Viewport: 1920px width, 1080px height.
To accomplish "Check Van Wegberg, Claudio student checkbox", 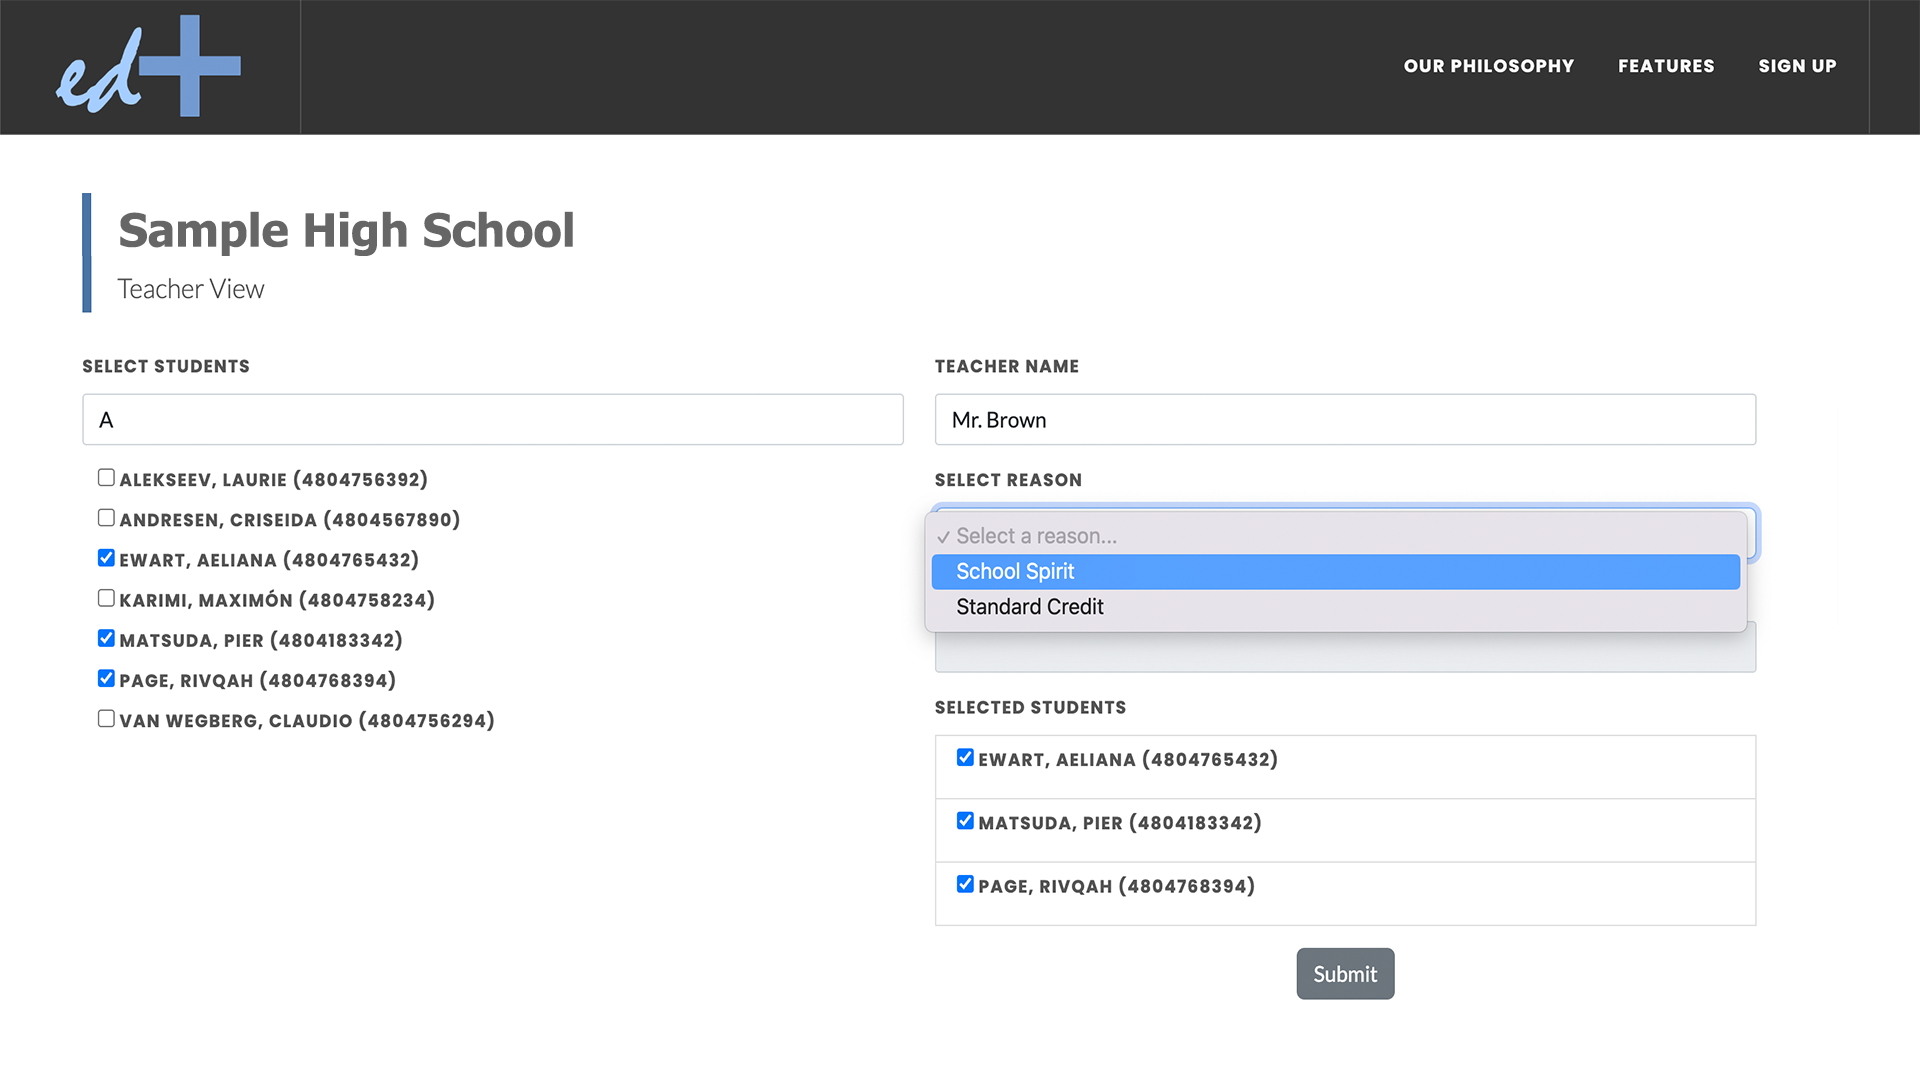I will point(106,718).
